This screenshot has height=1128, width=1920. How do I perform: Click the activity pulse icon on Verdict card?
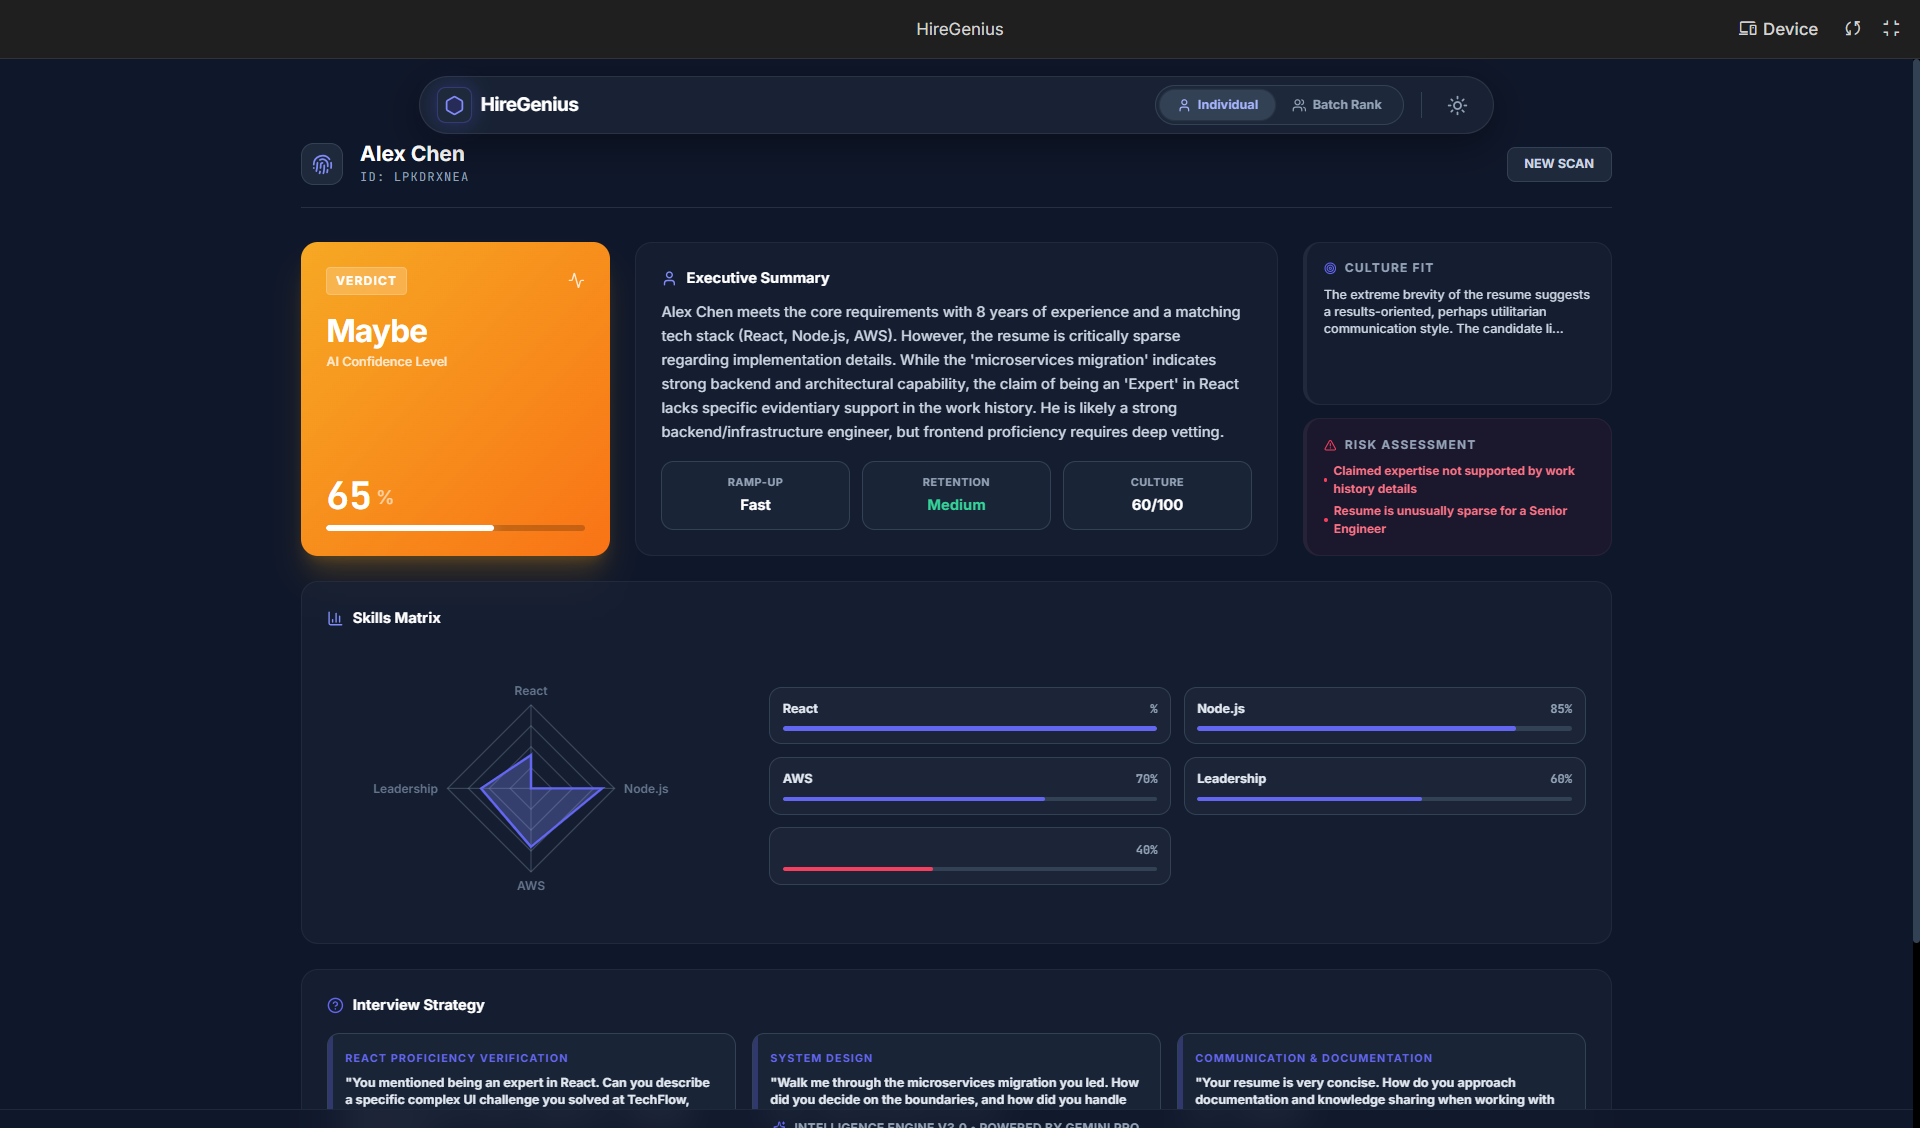pyautogui.click(x=576, y=280)
